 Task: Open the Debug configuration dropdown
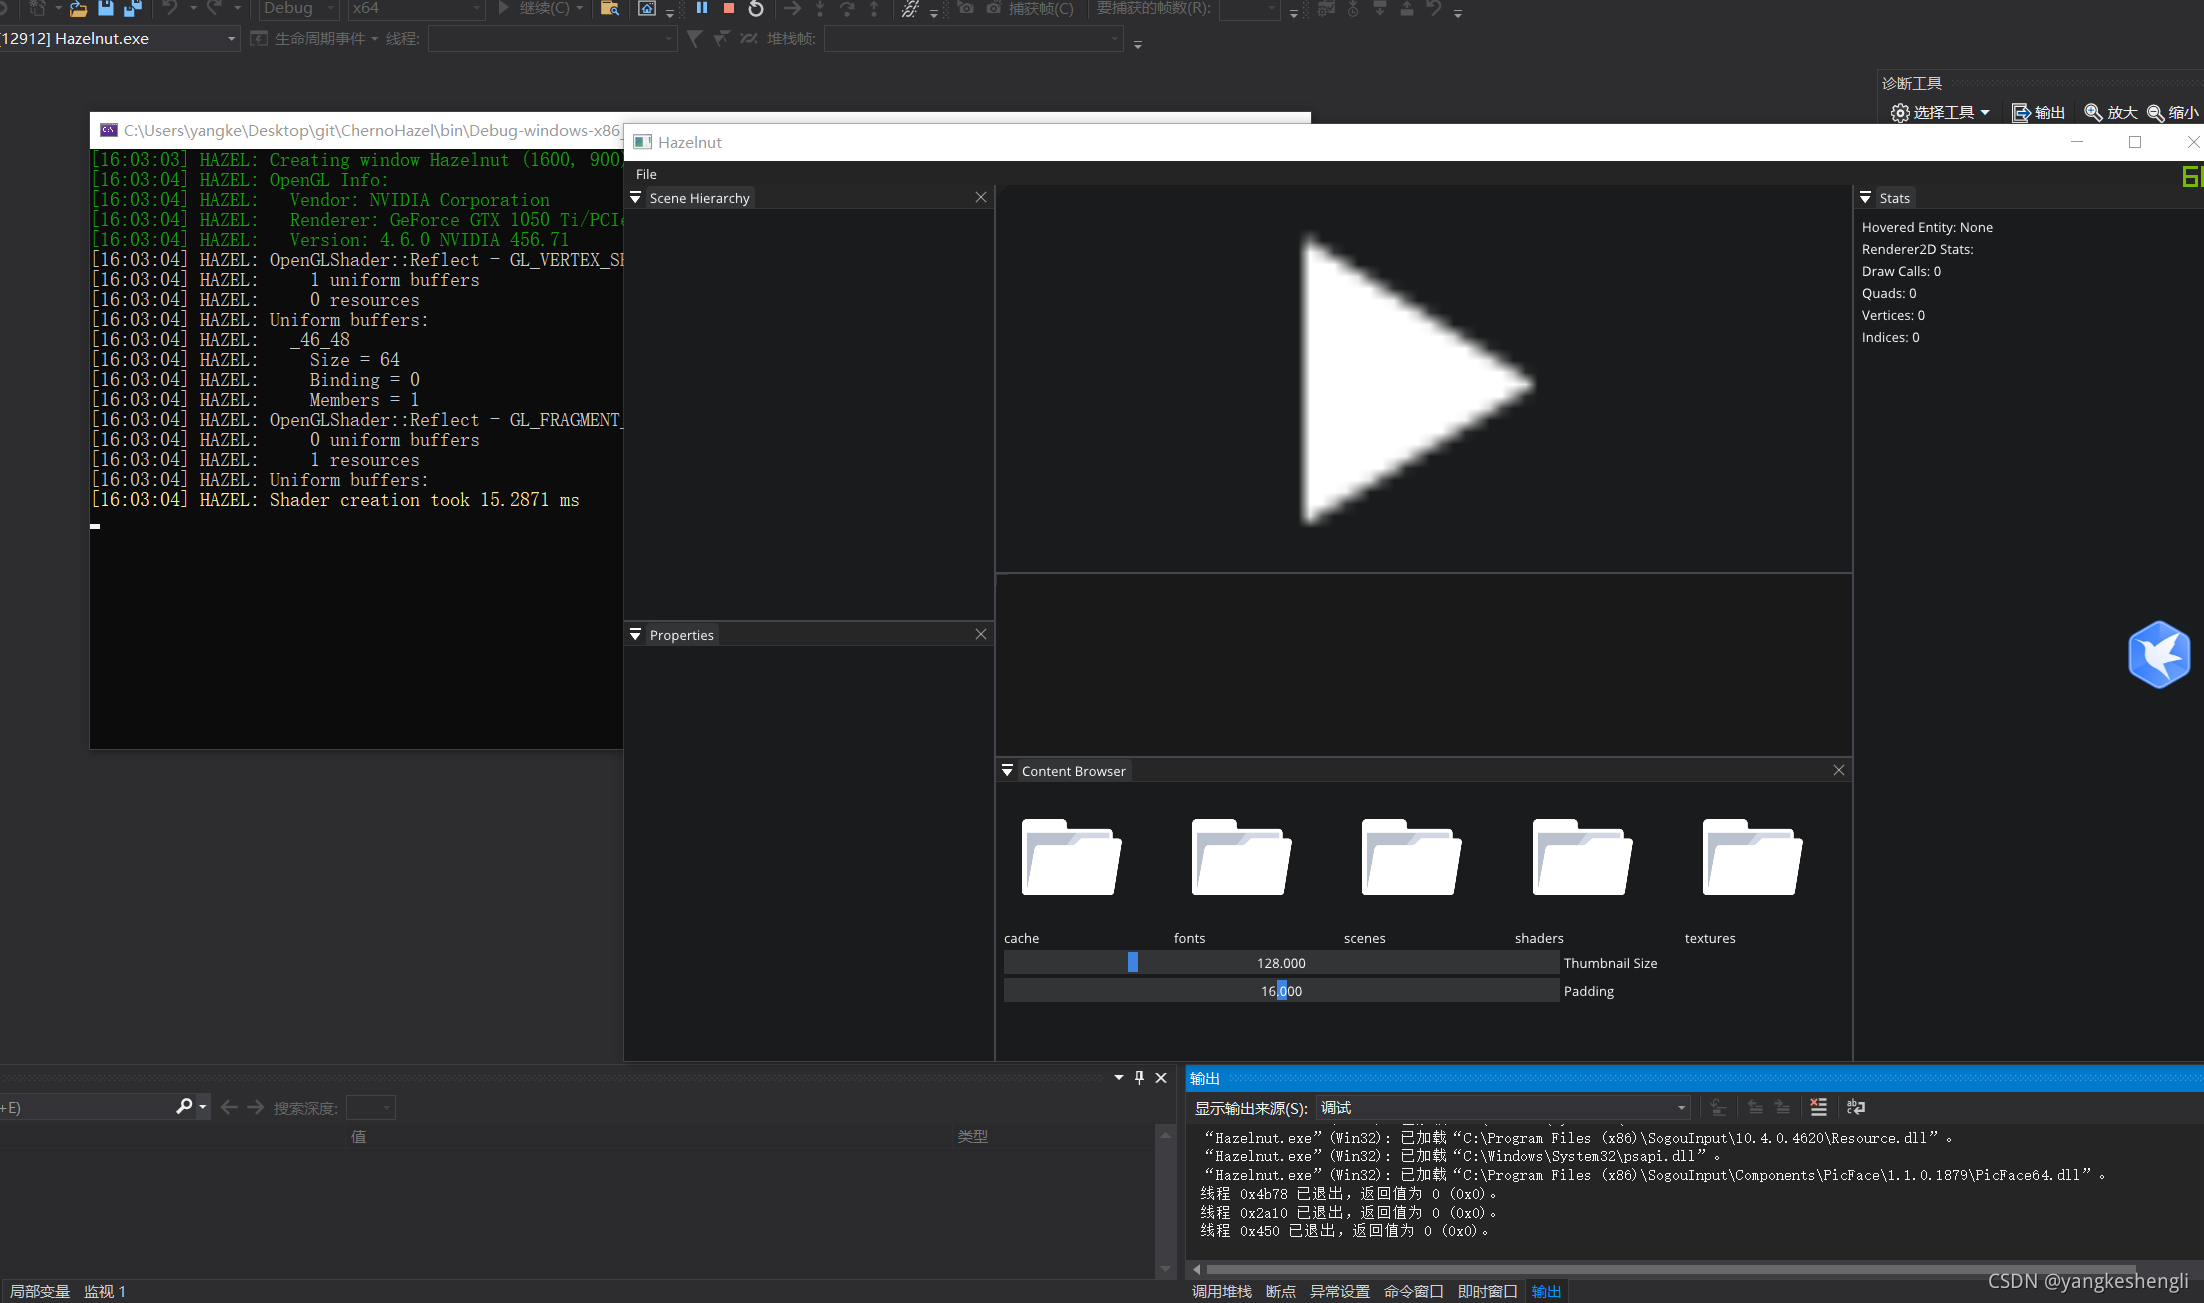pyautogui.click(x=299, y=8)
